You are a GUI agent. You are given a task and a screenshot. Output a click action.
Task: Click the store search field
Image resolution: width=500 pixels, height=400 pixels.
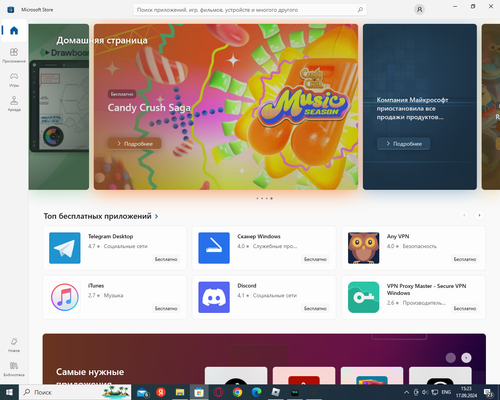[x=250, y=10]
